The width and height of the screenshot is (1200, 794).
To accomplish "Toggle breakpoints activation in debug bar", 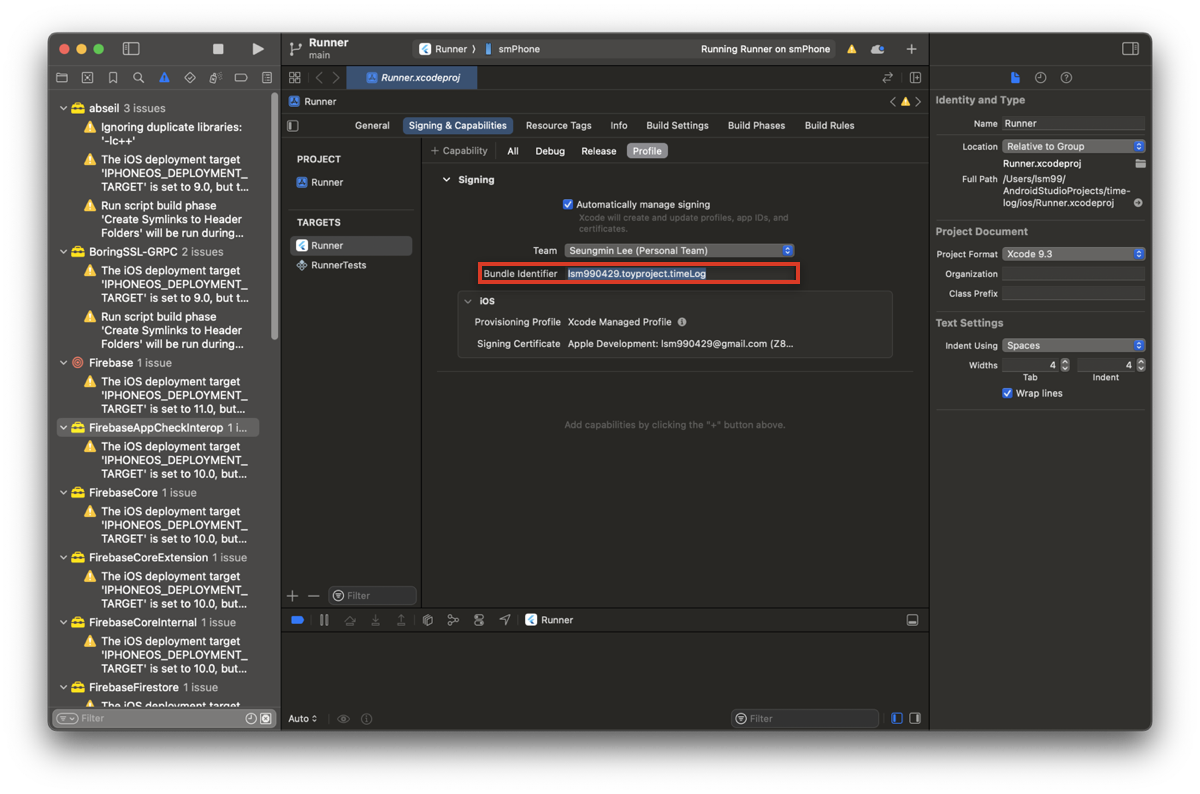I will click(297, 620).
